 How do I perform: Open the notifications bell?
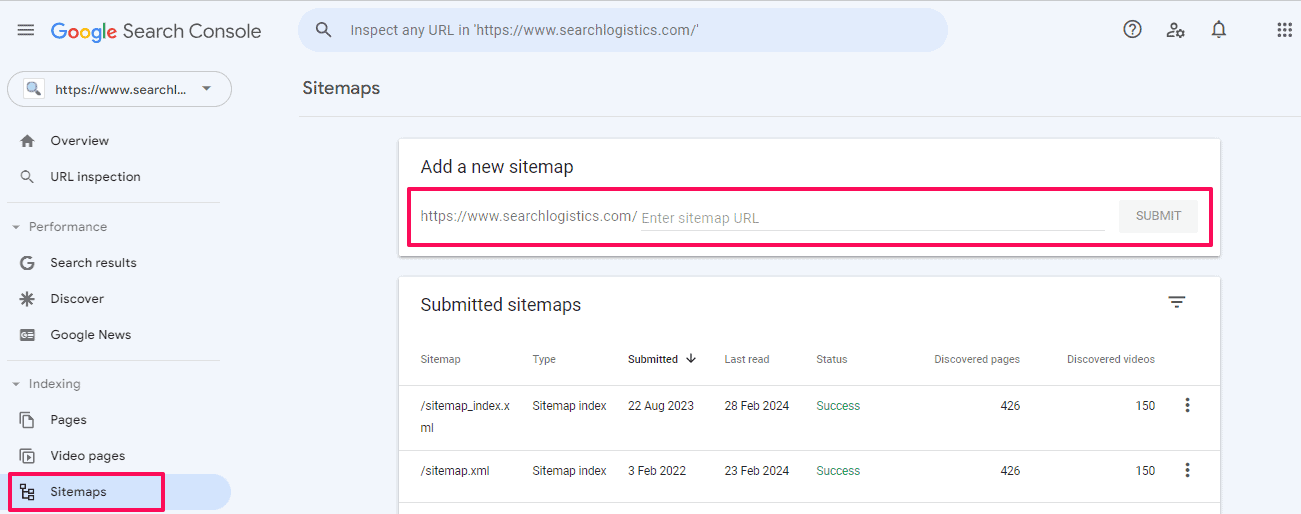(1218, 30)
